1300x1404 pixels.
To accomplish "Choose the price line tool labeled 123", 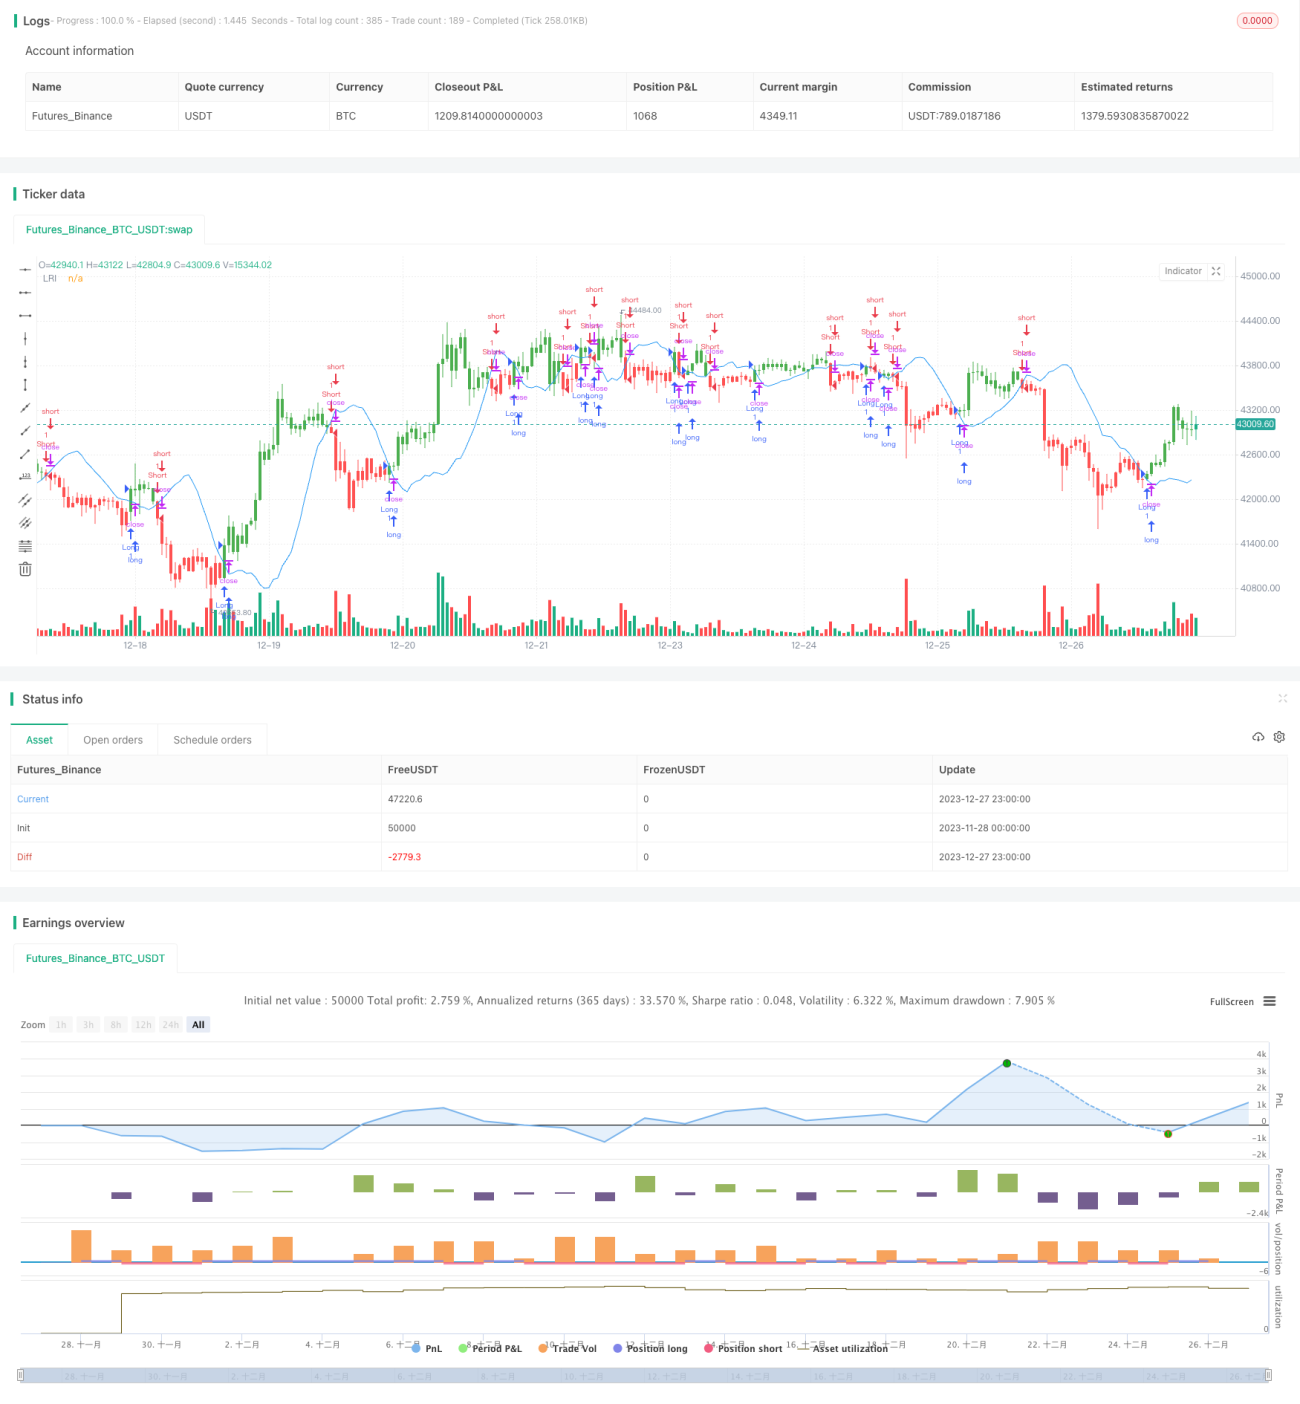I will click(25, 477).
